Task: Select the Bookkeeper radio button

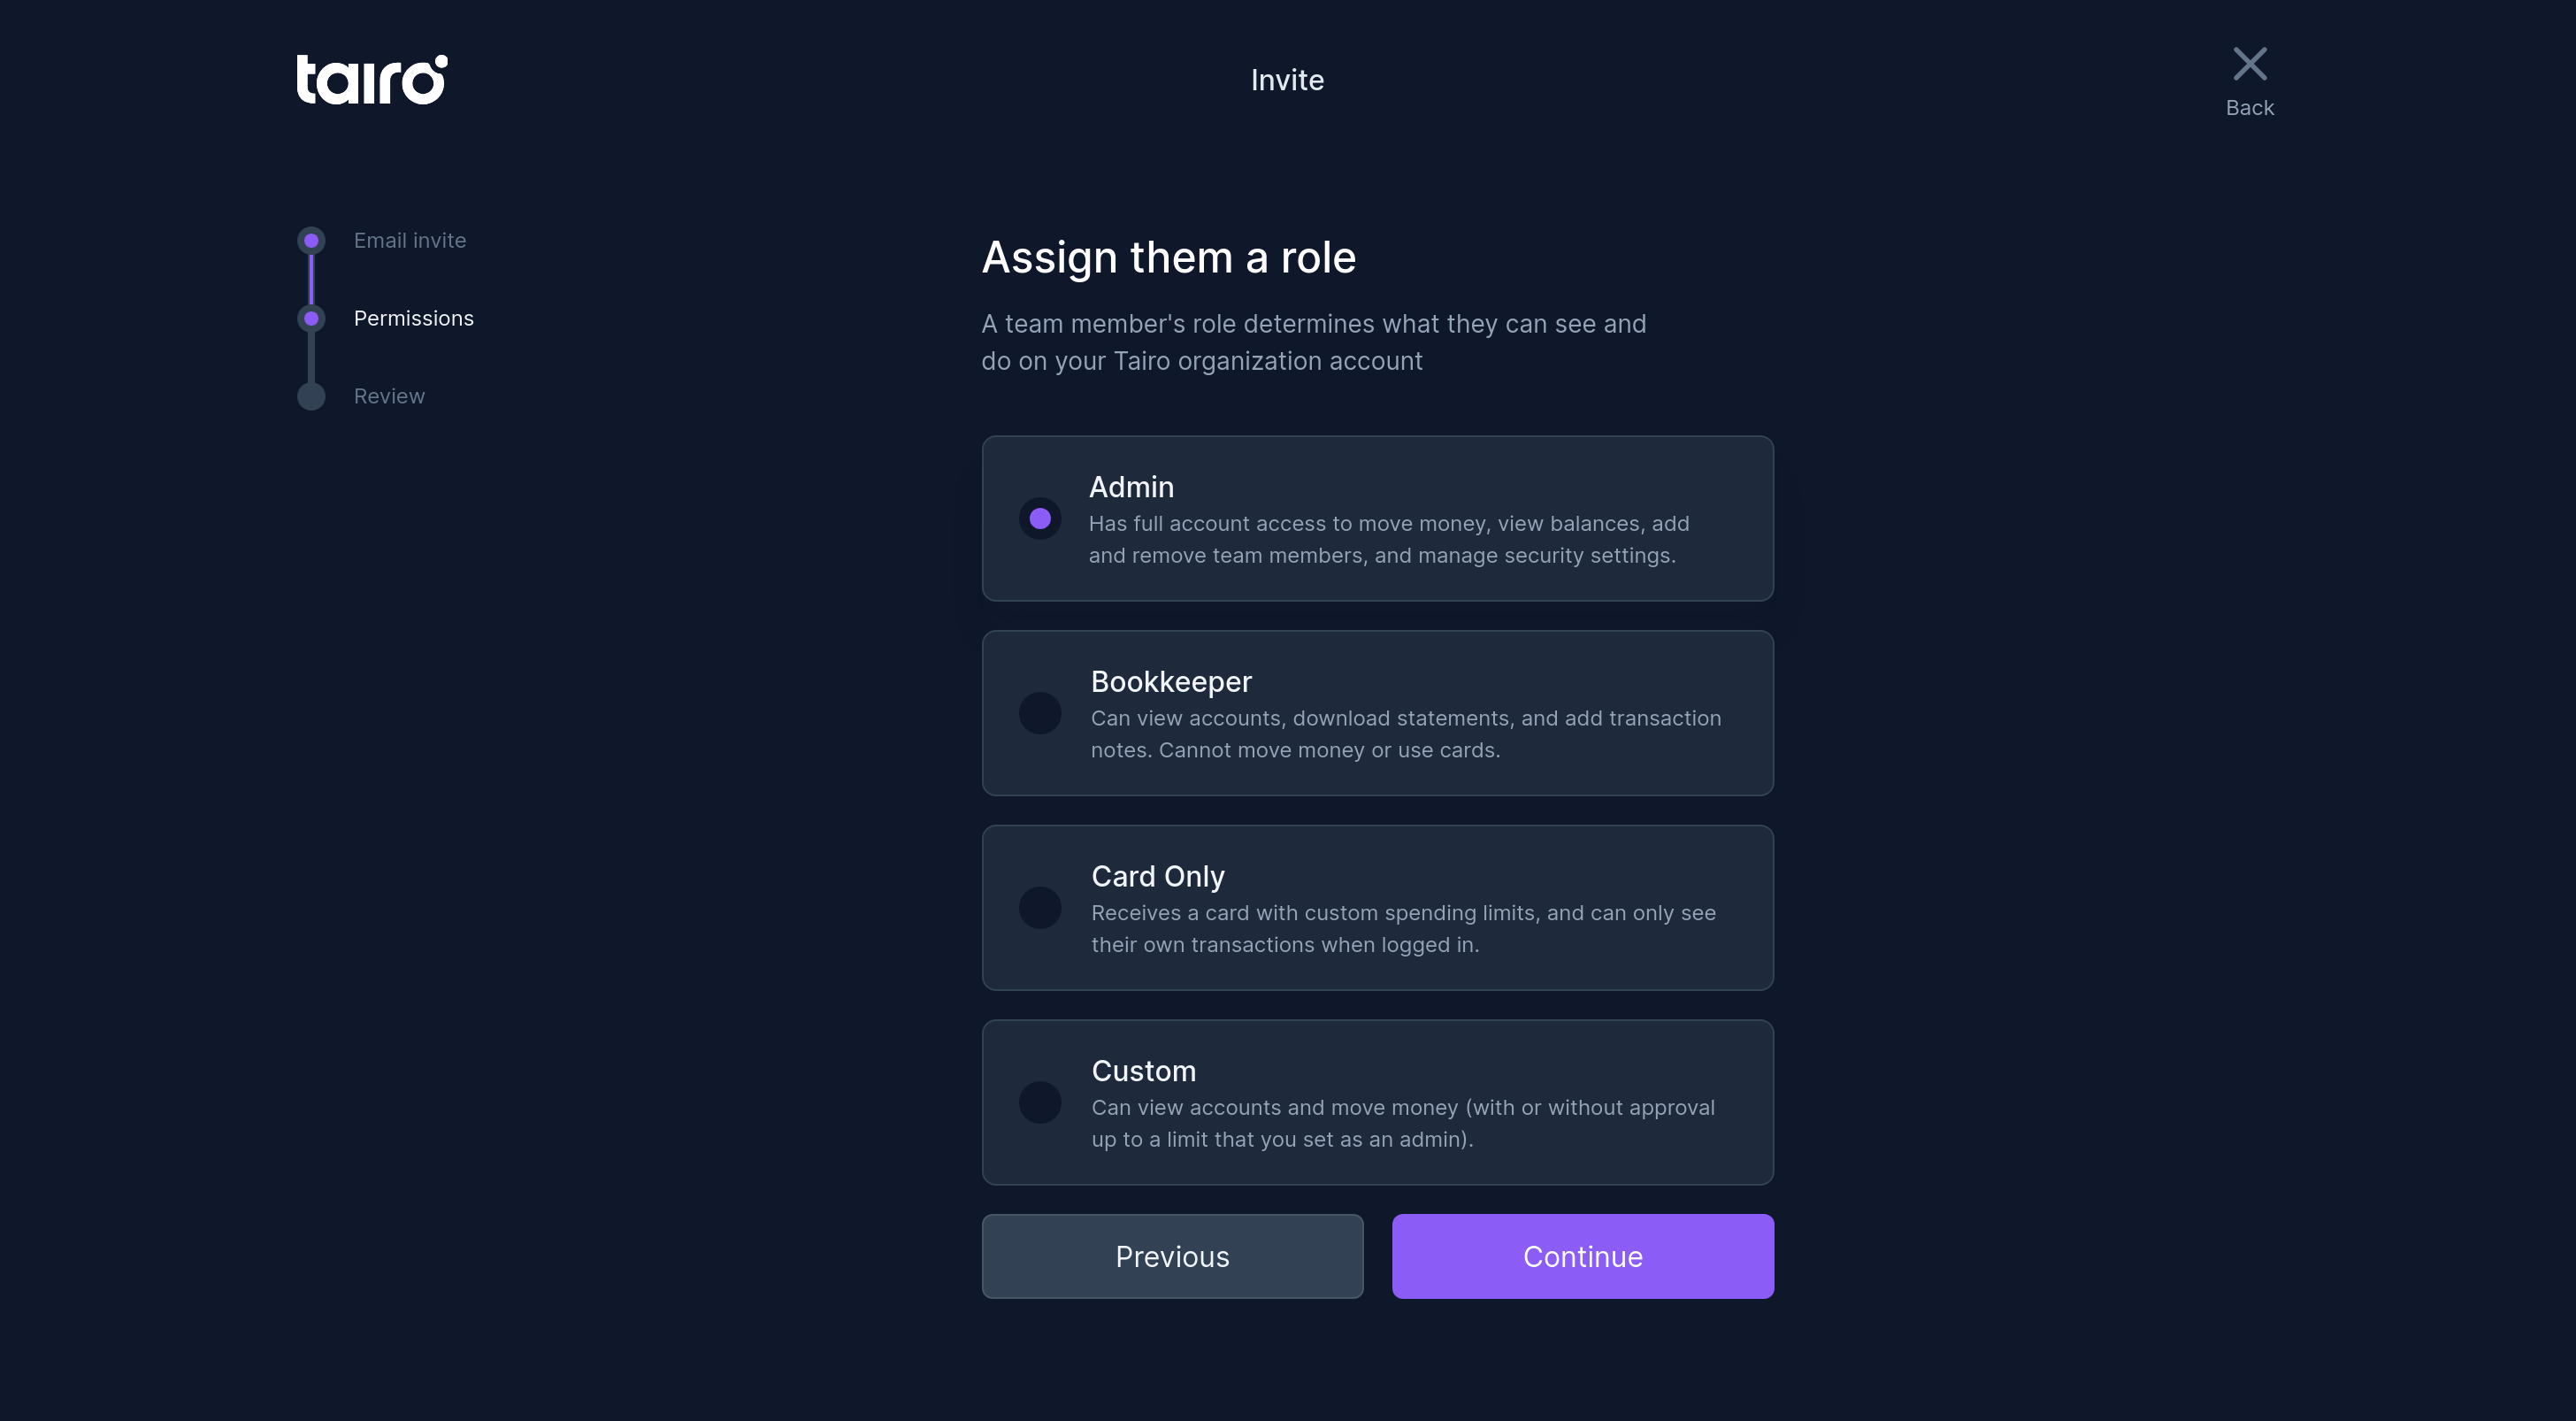Action: [1040, 713]
